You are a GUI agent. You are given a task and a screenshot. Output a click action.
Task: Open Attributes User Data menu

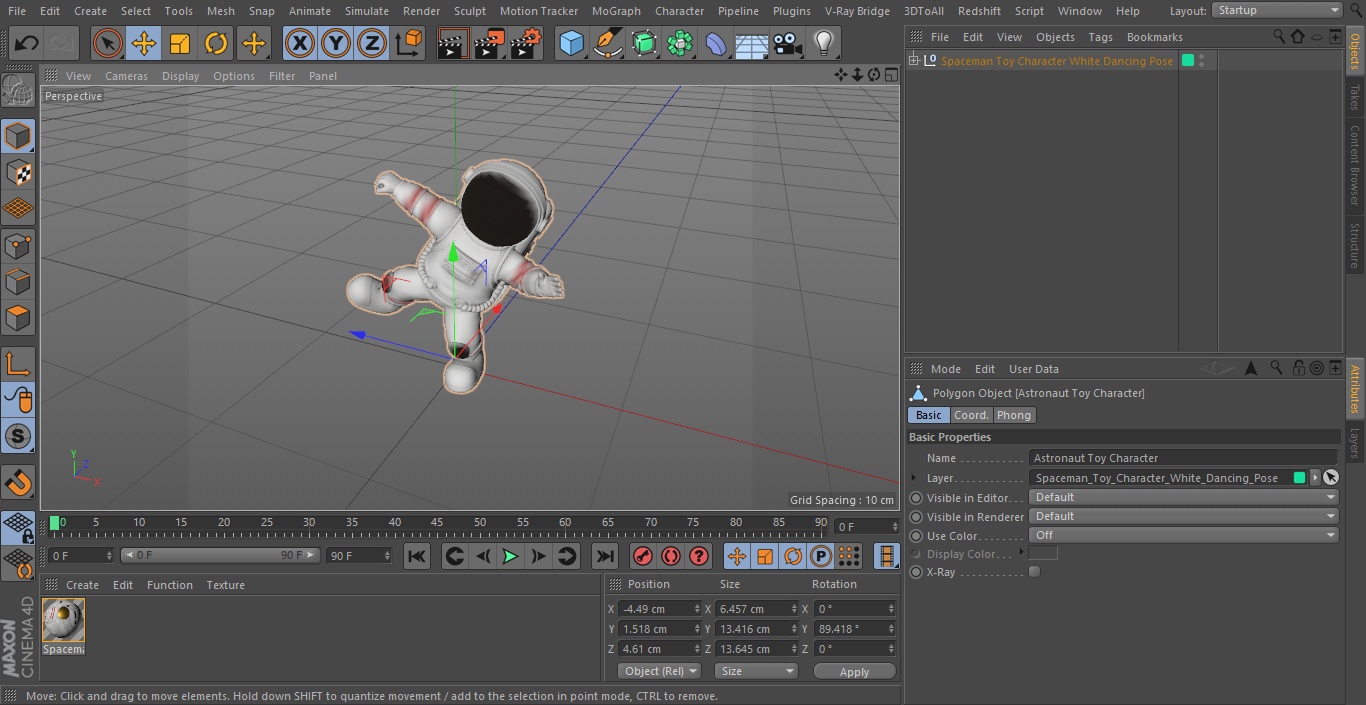(x=1033, y=369)
